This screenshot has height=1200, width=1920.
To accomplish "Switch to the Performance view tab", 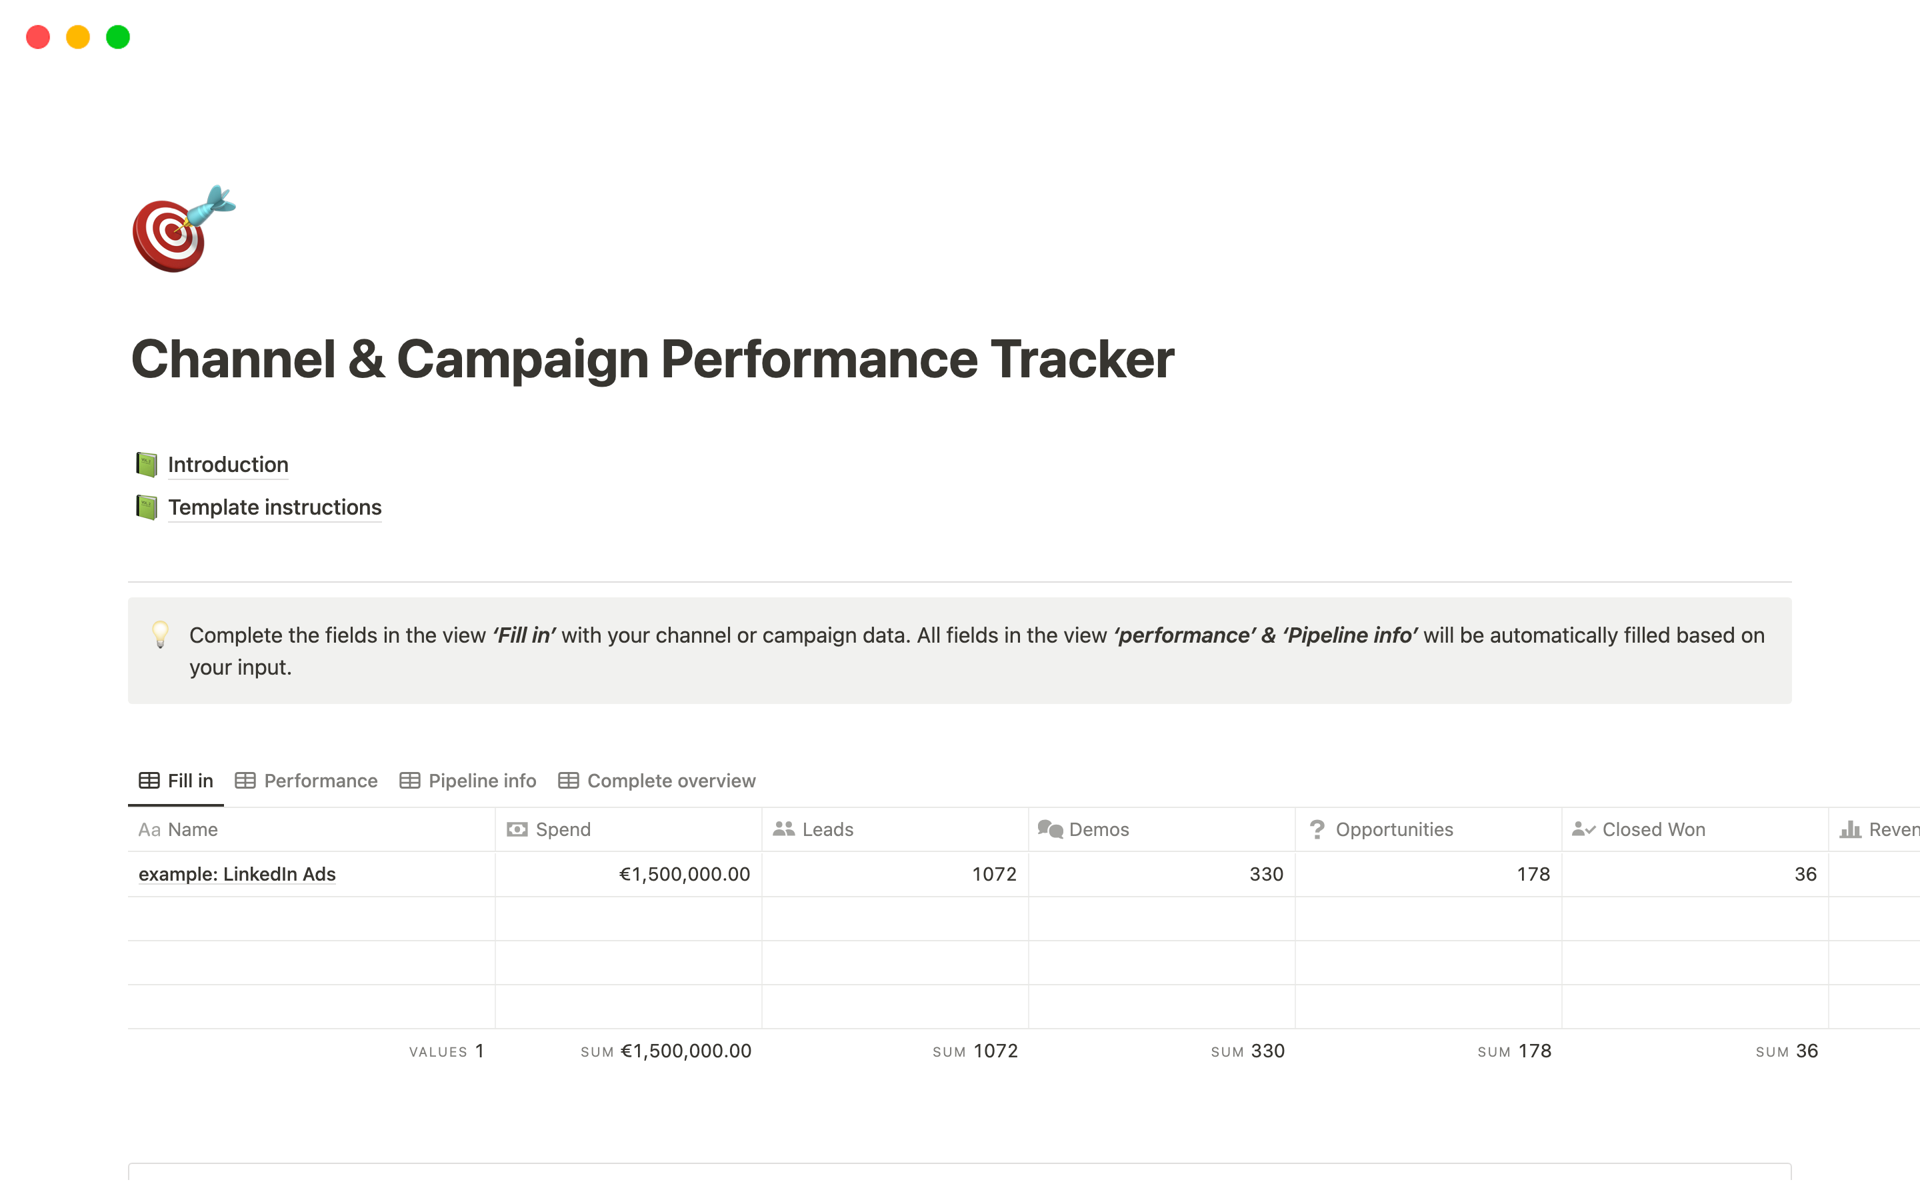I will [x=306, y=781].
